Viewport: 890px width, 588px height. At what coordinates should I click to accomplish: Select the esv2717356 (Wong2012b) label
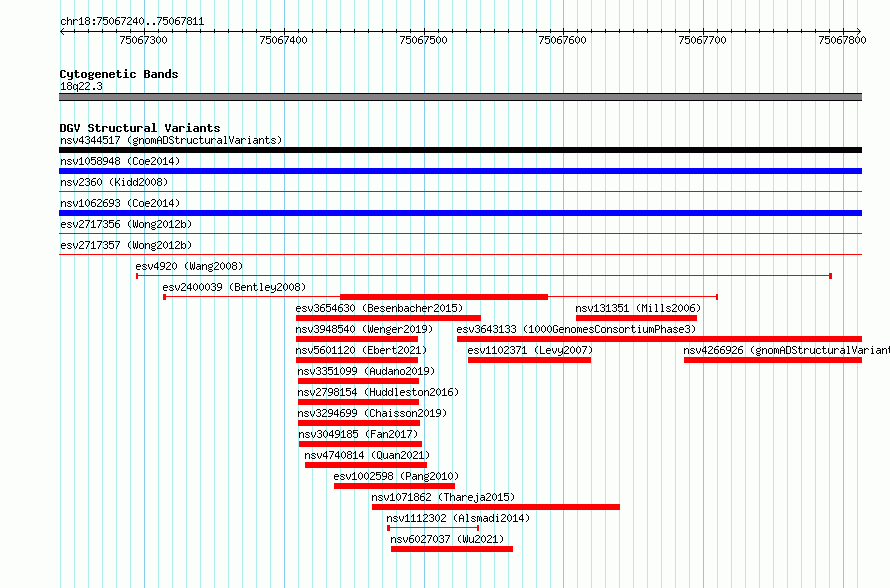click(126, 224)
